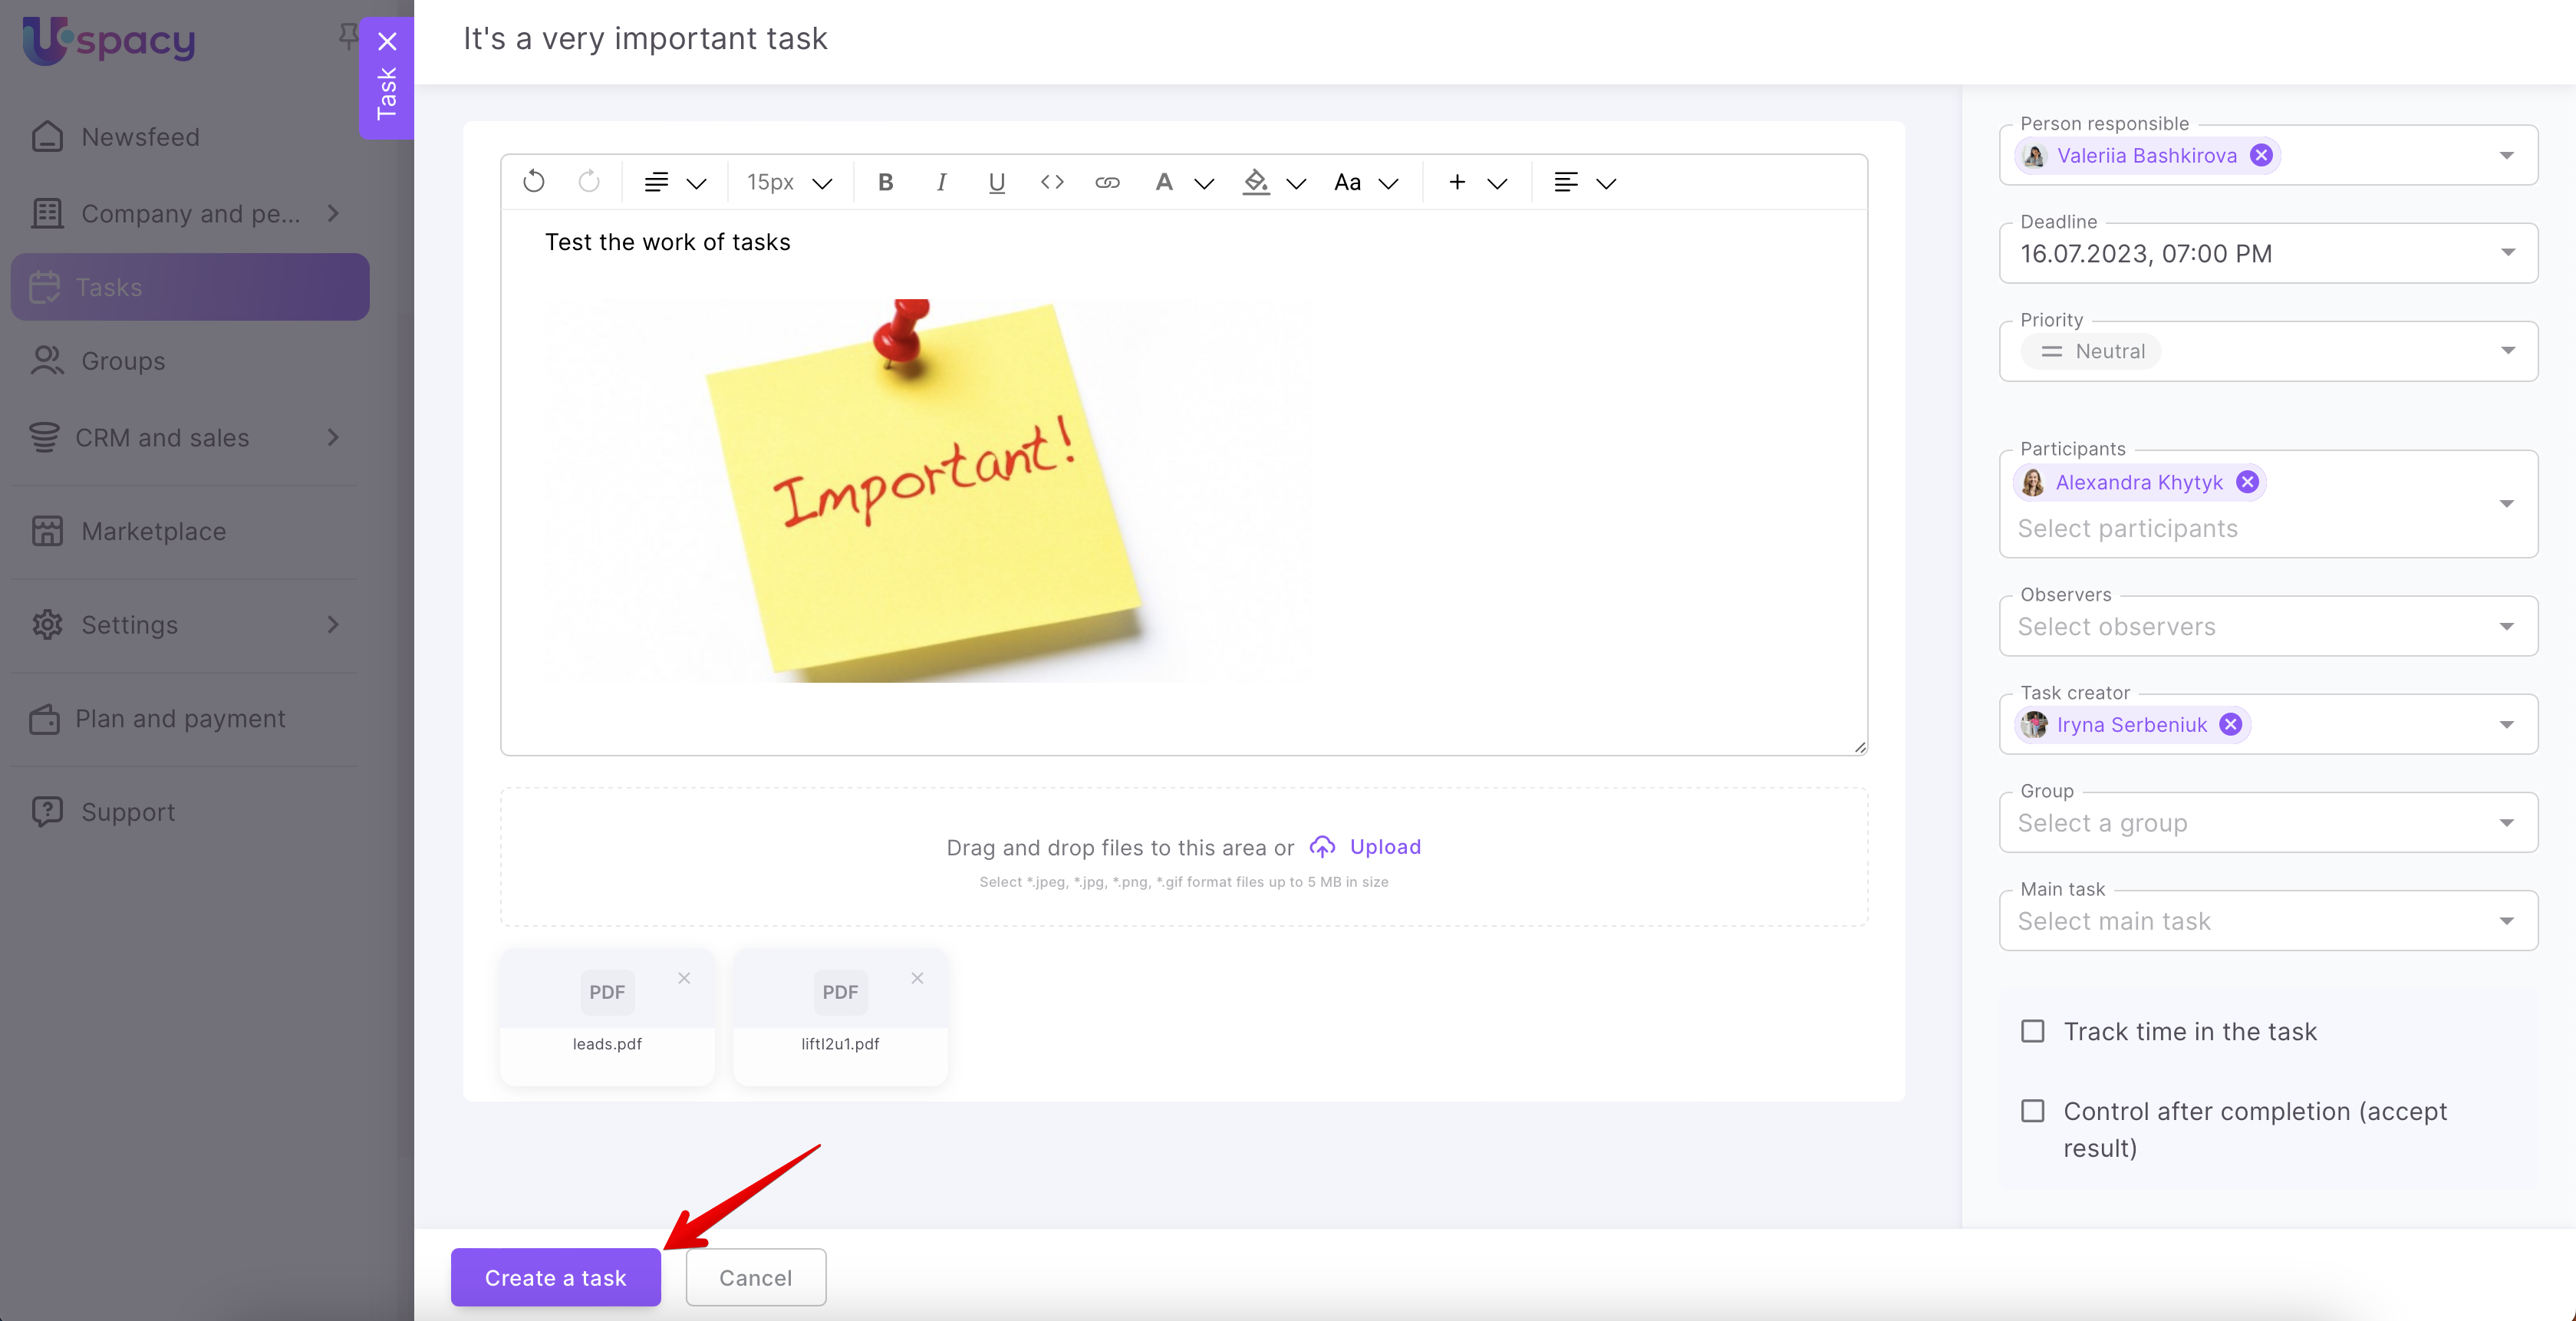Click the Upload link

click(1384, 847)
